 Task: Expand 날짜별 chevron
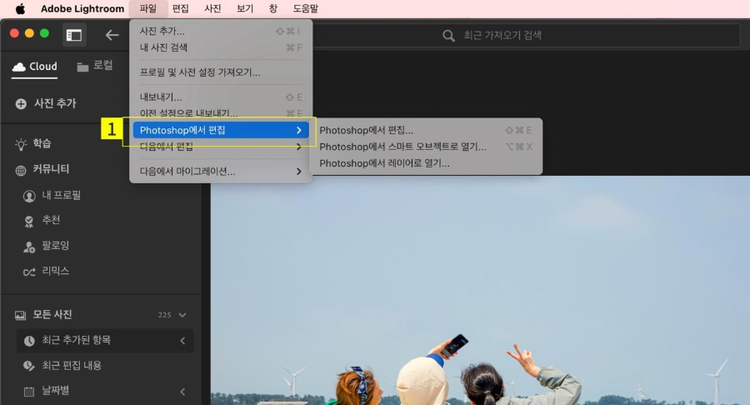pos(183,392)
